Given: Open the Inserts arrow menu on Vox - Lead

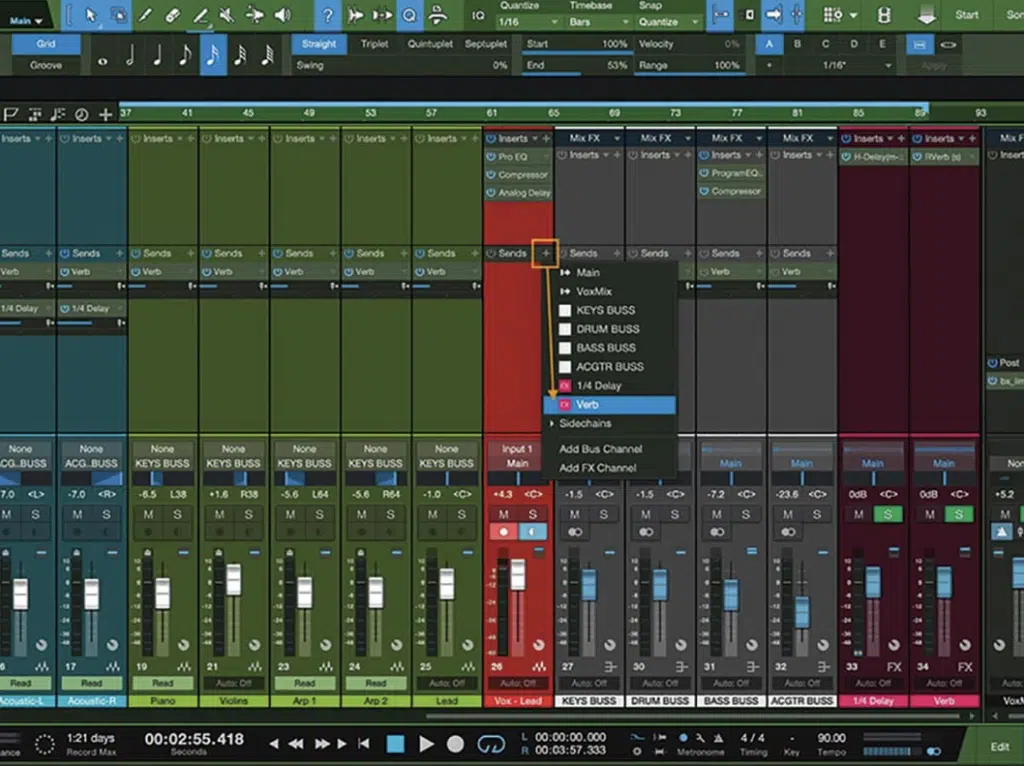Looking at the screenshot, I should (536, 138).
